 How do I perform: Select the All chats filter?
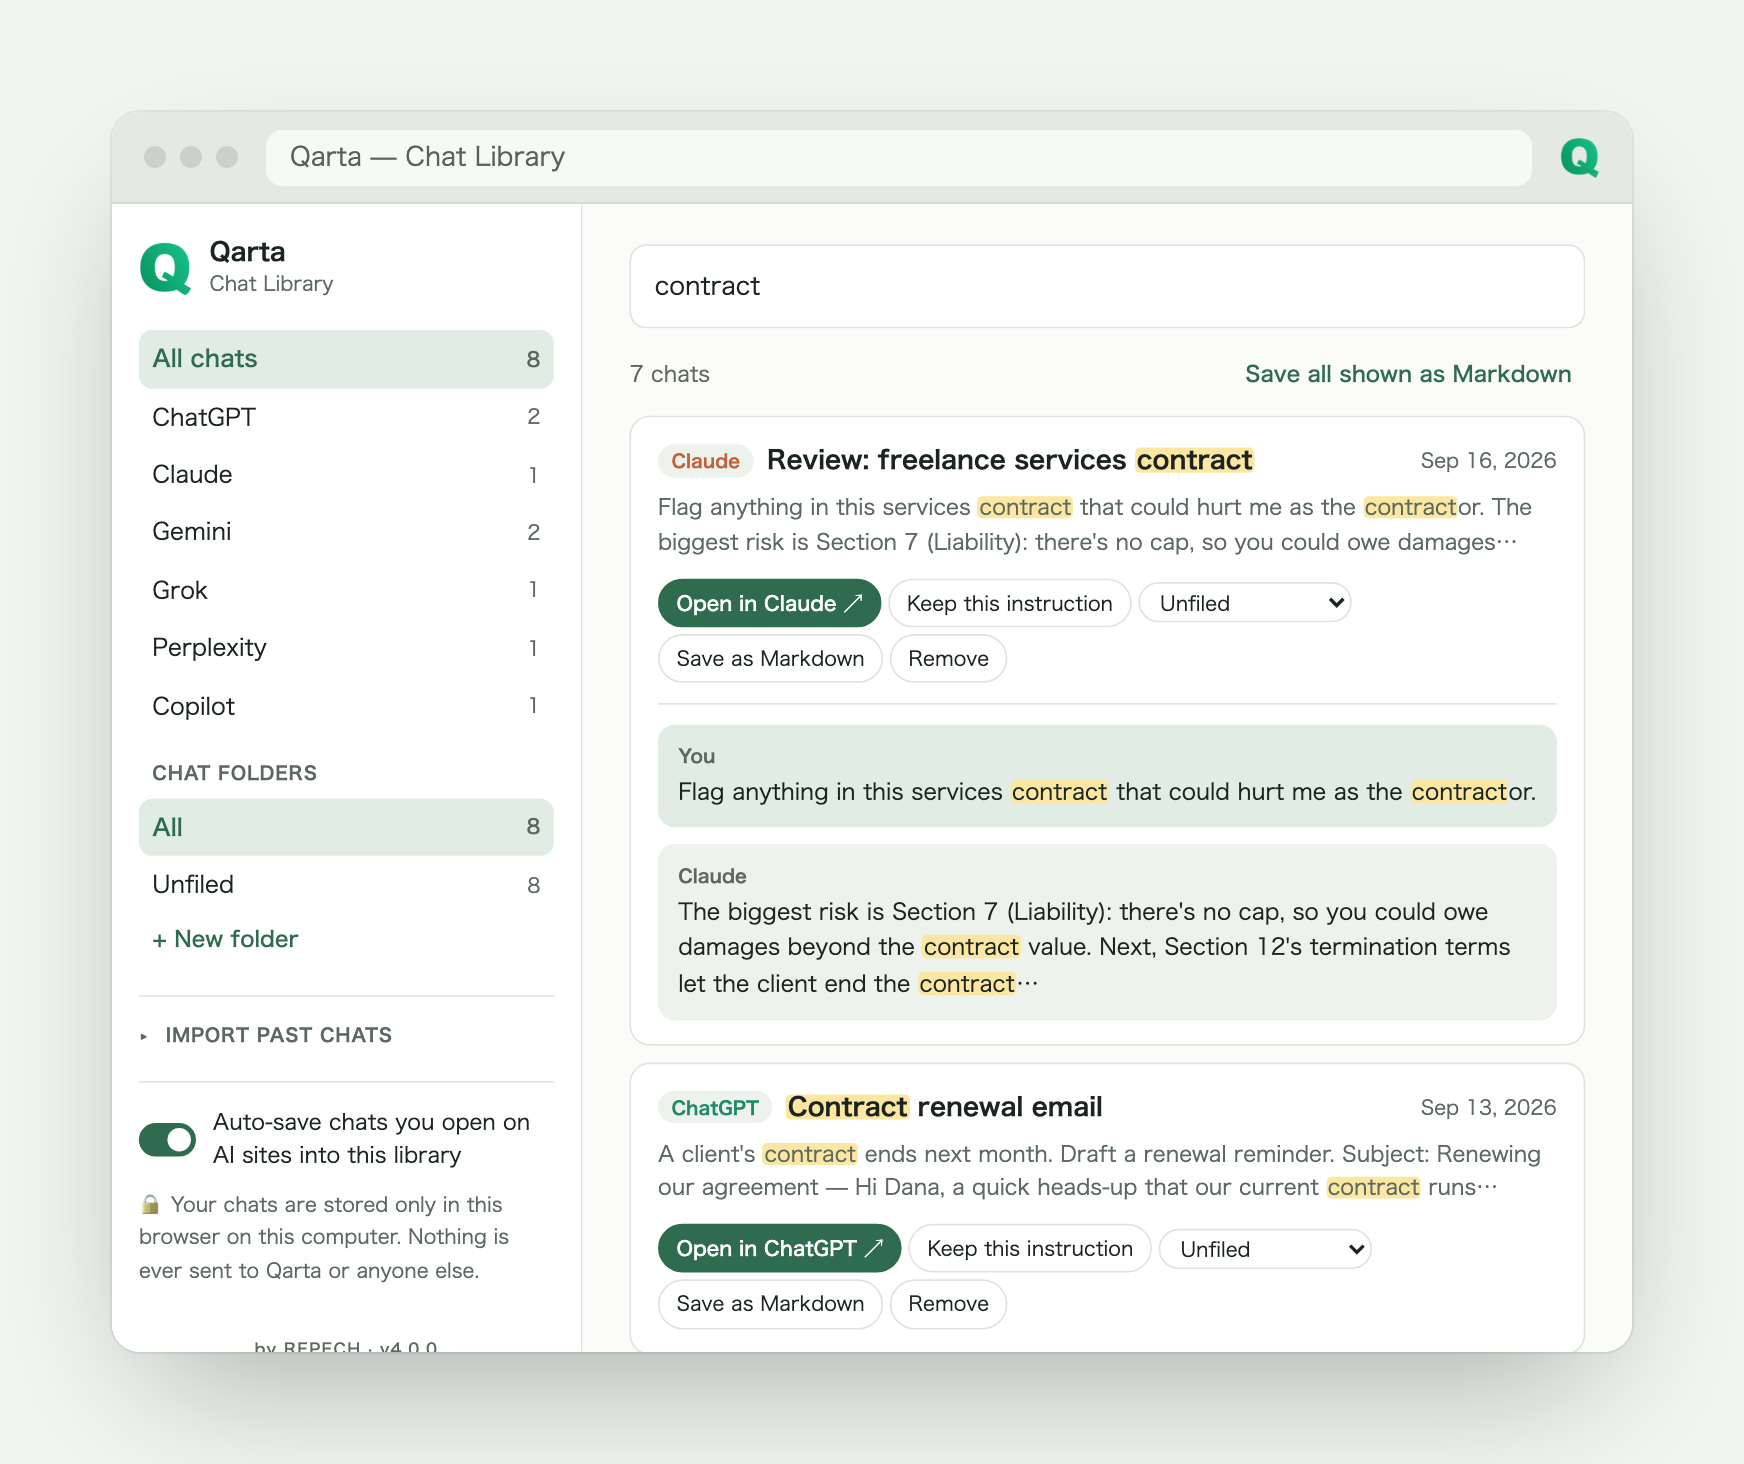[346, 359]
